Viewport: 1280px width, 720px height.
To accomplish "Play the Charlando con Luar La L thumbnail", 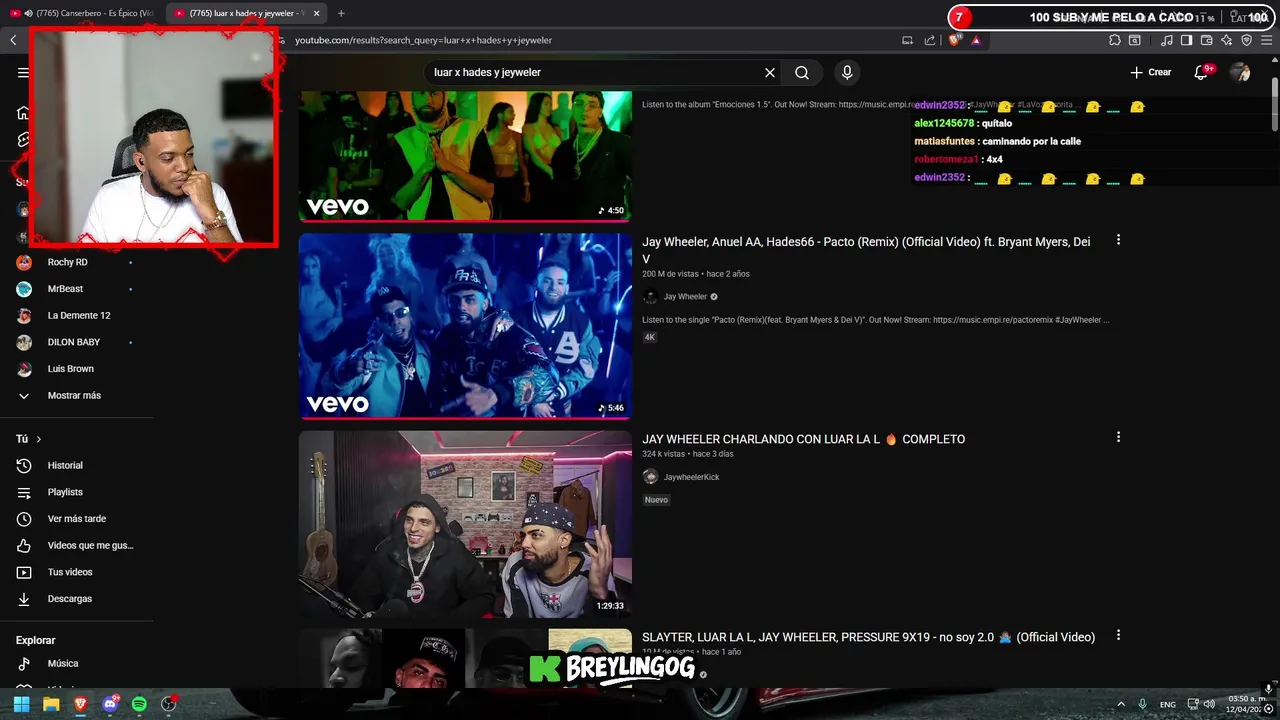I will pyautogui.click(x=465, y=524).
